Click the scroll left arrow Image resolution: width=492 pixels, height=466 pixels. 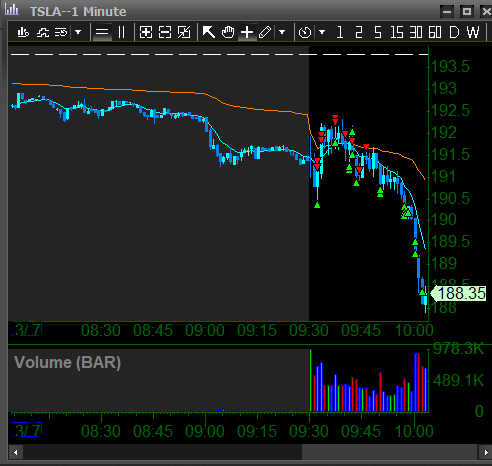15,452
